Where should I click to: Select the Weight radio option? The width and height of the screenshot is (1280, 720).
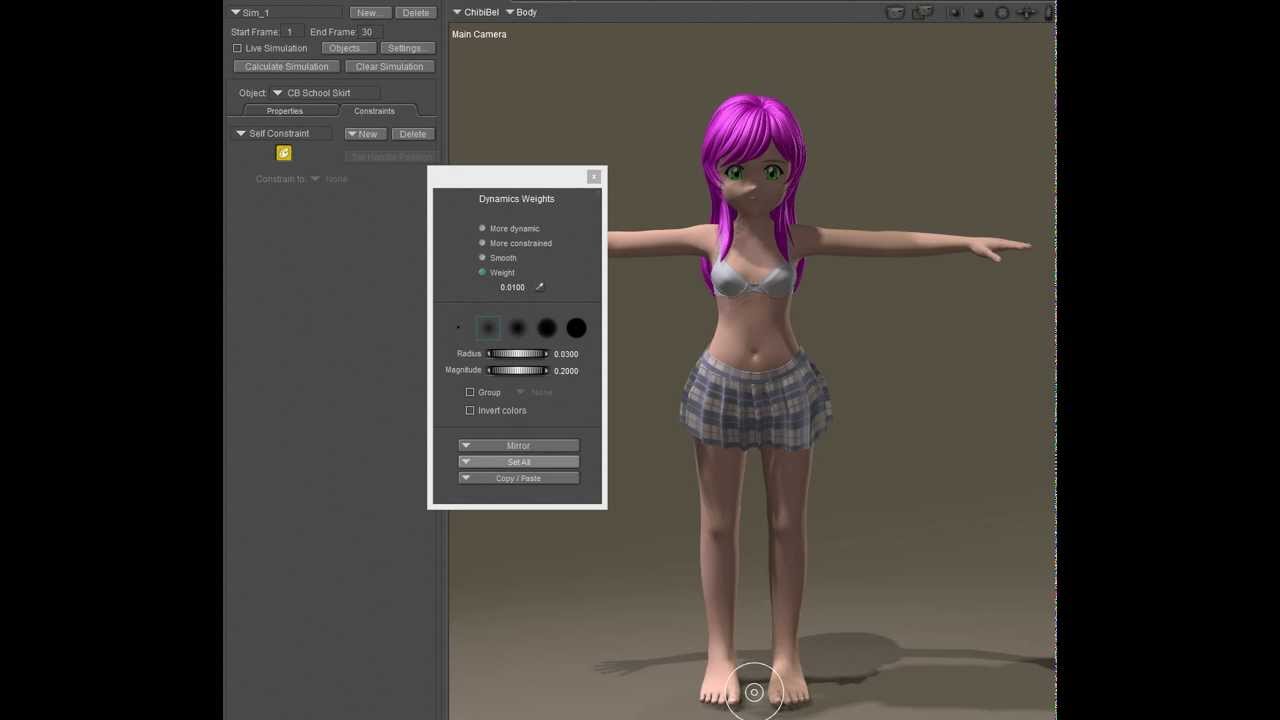(x=482, y=272)
